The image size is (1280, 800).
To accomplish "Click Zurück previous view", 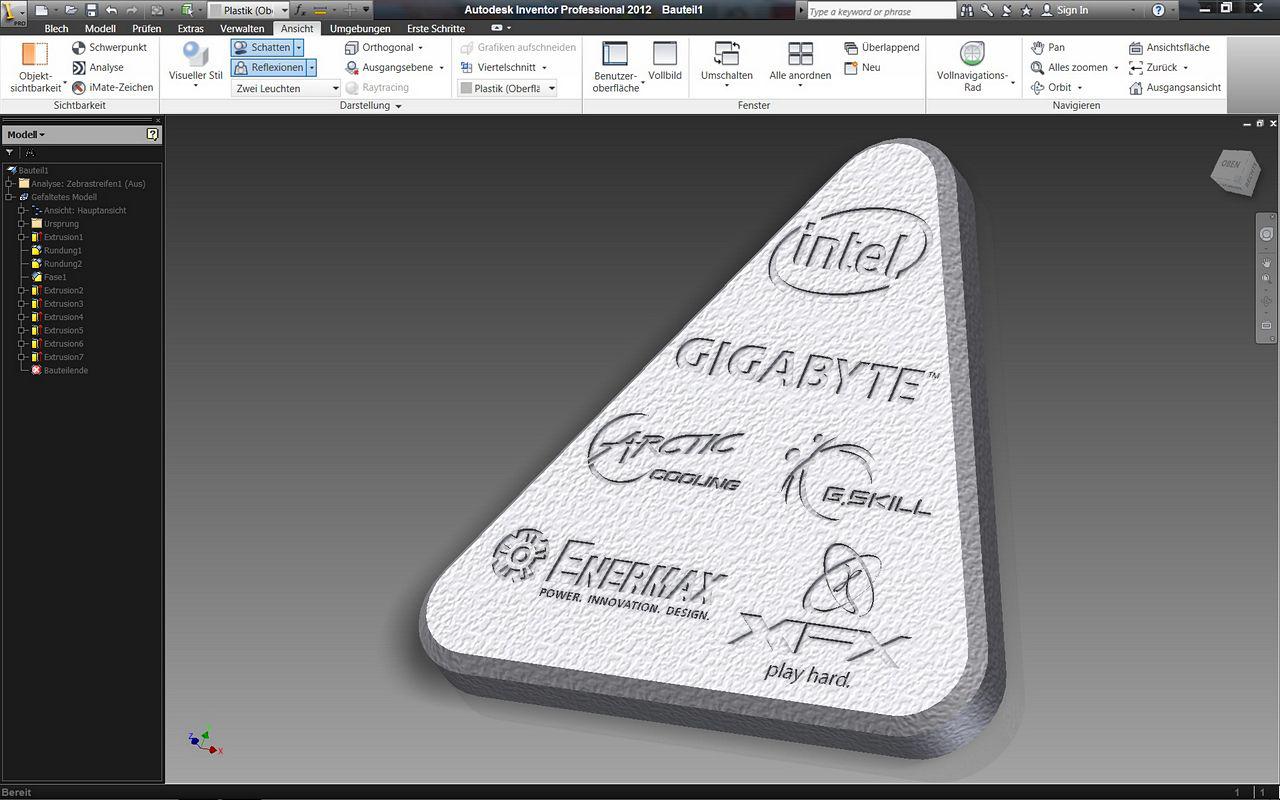I will [x=1153, y=67].
